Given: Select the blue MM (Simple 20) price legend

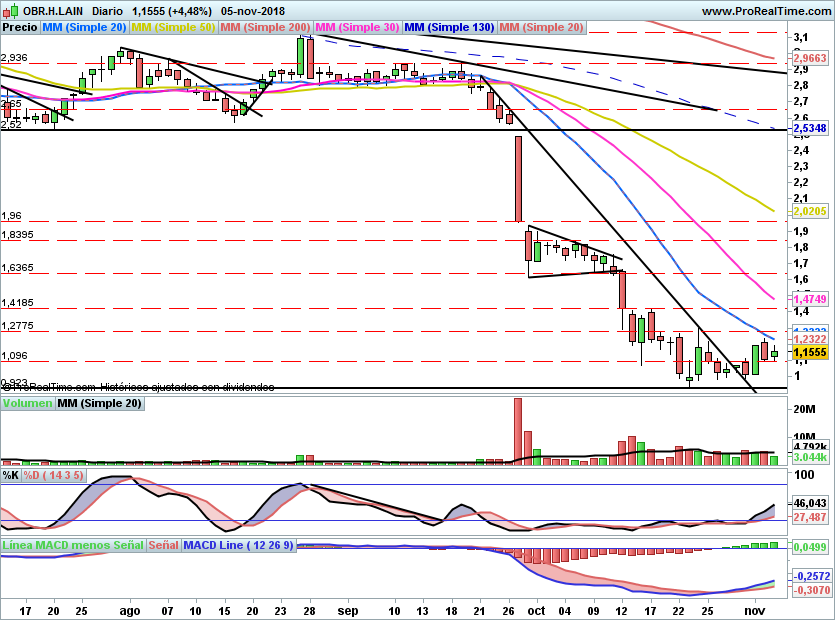Looking at the screenshot, I should (84, 27).
